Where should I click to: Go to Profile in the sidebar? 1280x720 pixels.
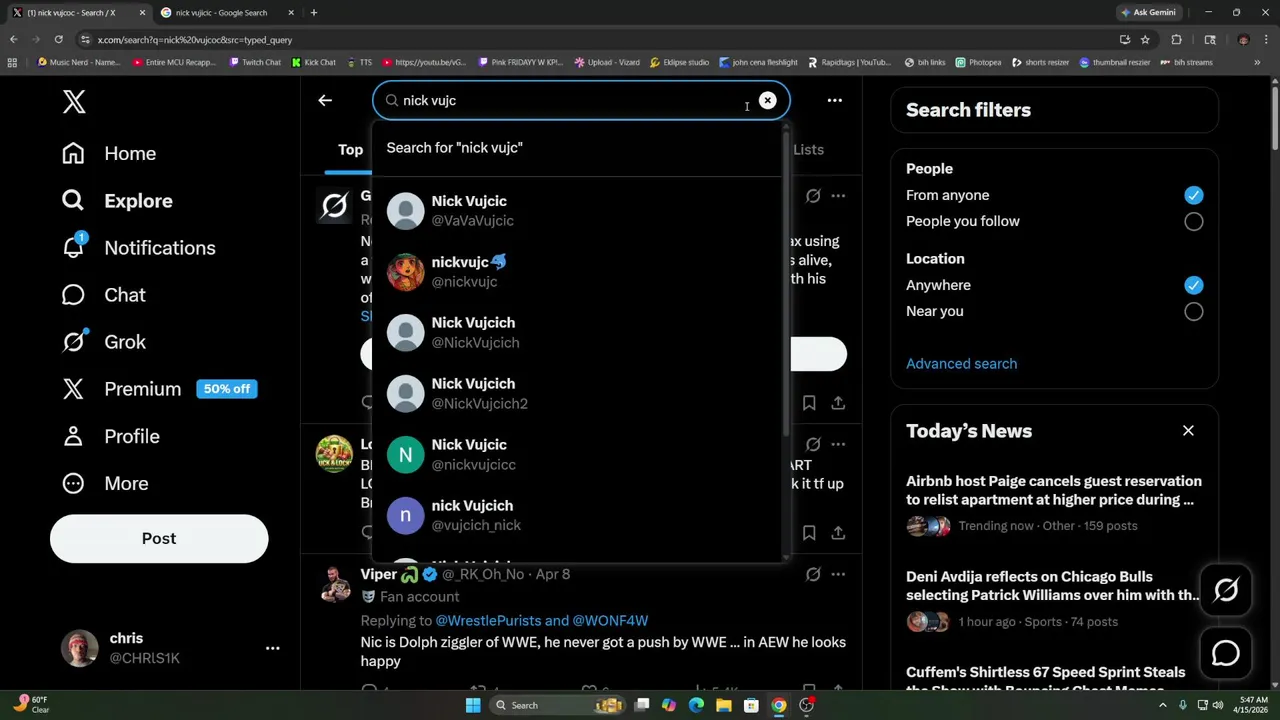110,436
